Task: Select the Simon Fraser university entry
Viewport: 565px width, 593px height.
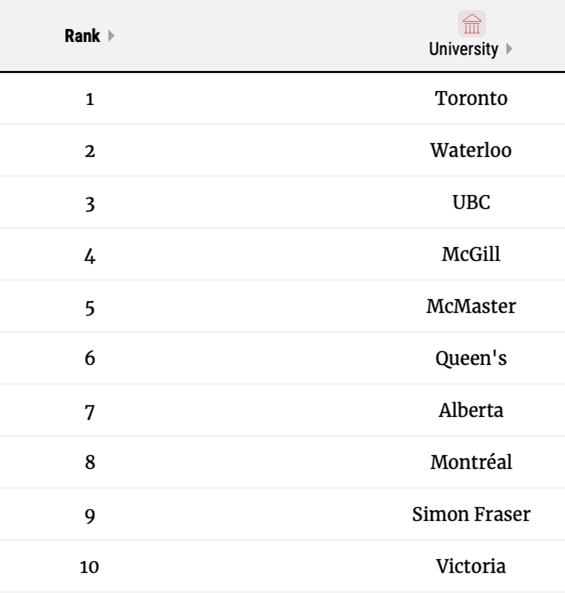Action: click(471, 514)
